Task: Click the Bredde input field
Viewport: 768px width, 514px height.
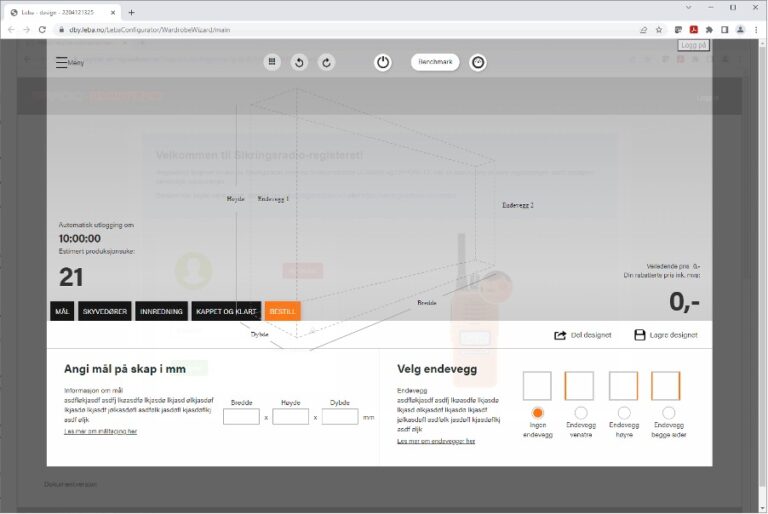Action: pyautogui.click(x=241, y=416)
